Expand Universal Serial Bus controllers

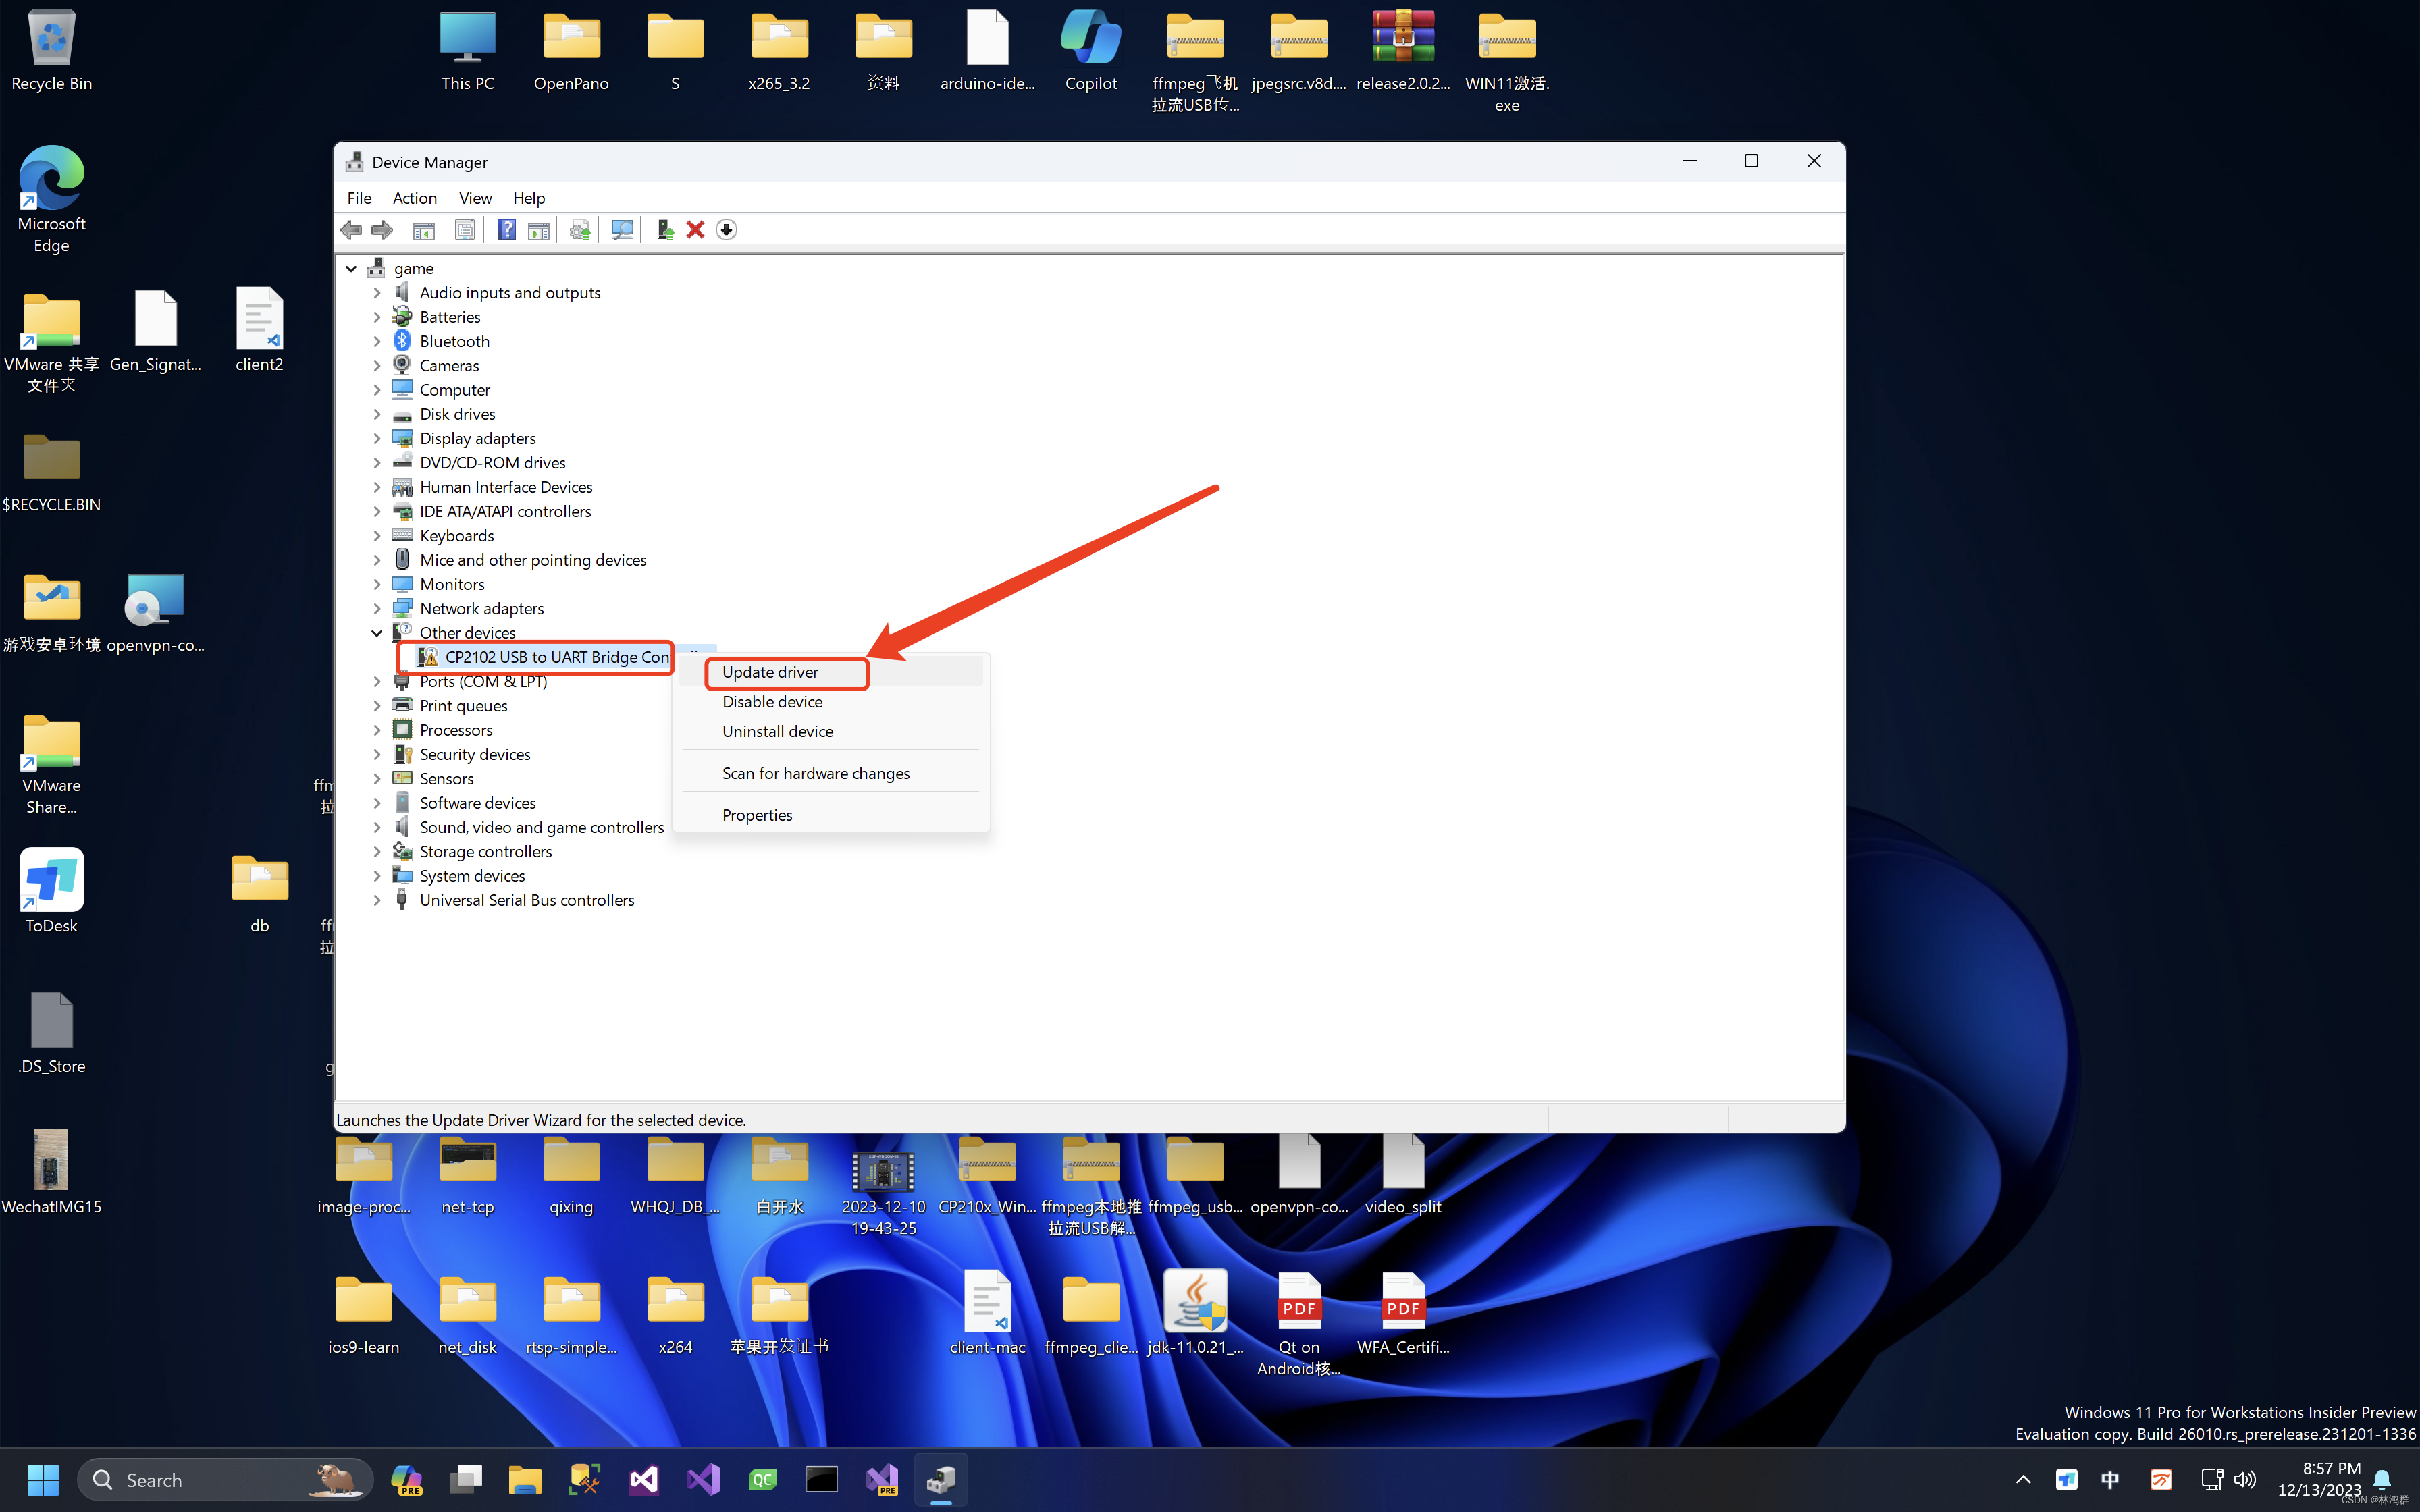click(377, 900)
